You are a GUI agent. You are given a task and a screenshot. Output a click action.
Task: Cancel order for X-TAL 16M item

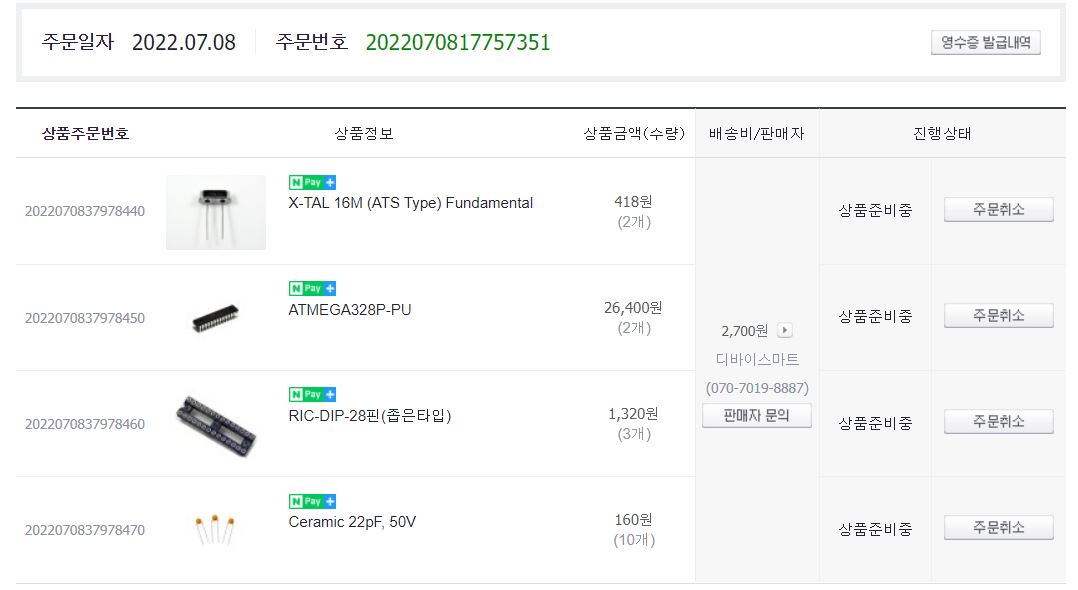998,210
